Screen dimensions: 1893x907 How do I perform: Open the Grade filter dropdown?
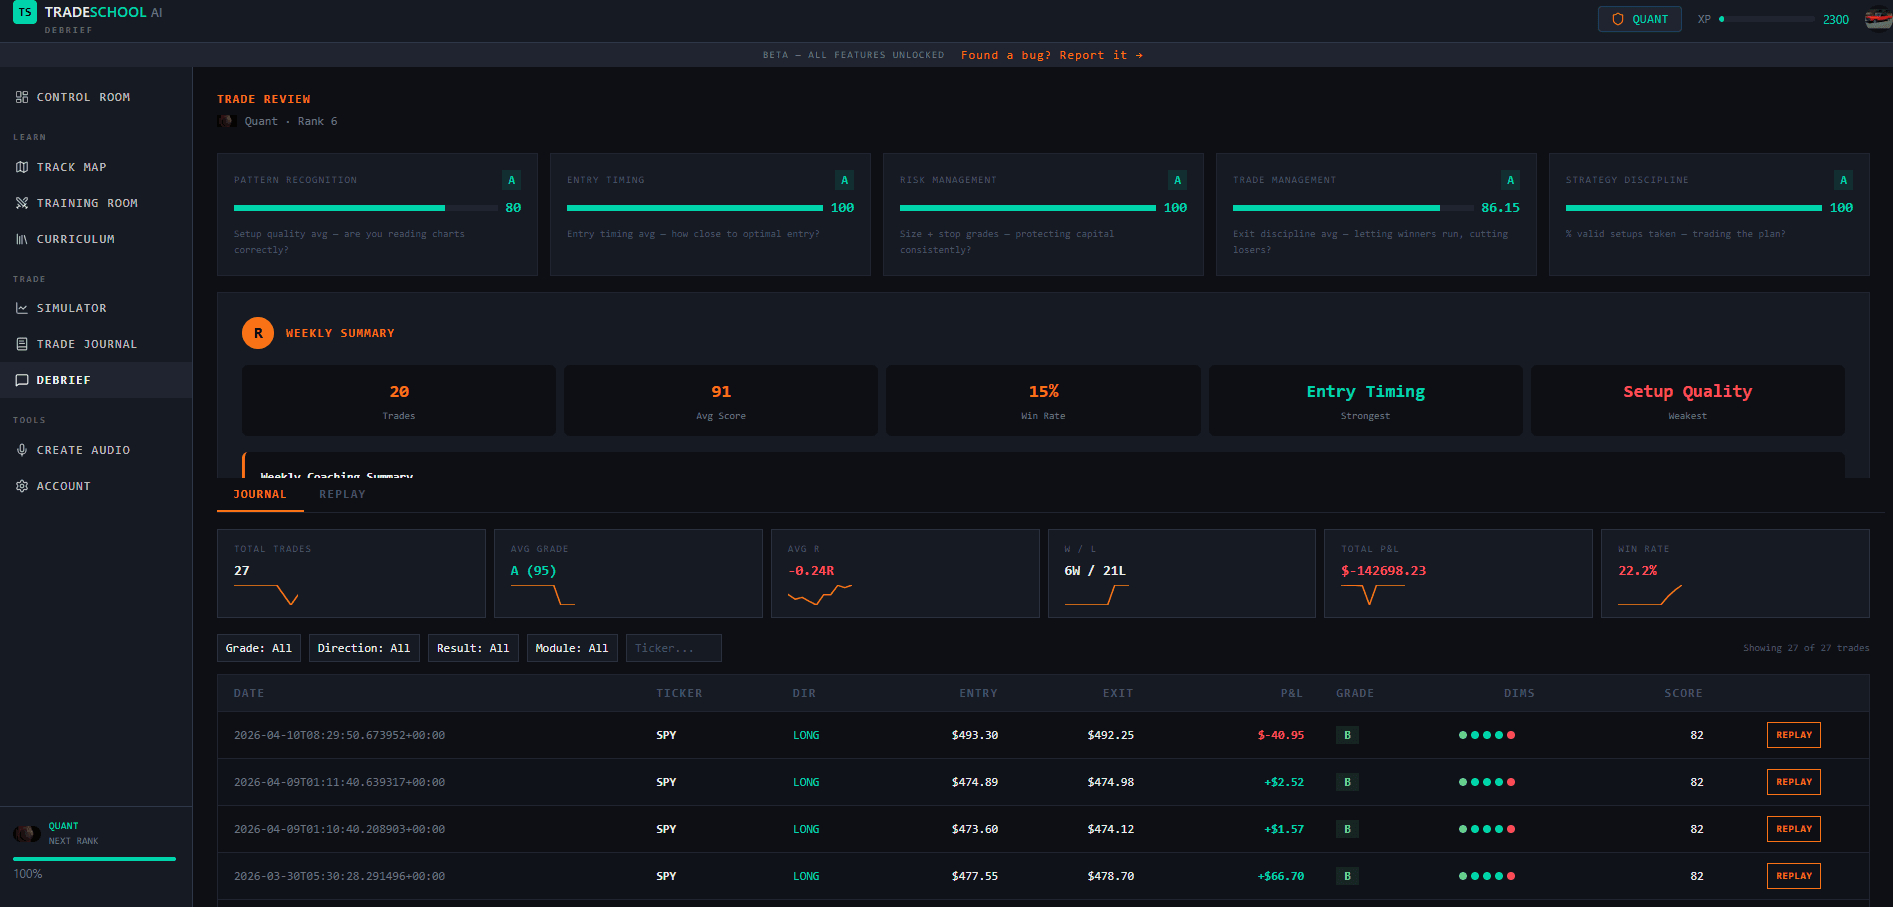point(259,648)
